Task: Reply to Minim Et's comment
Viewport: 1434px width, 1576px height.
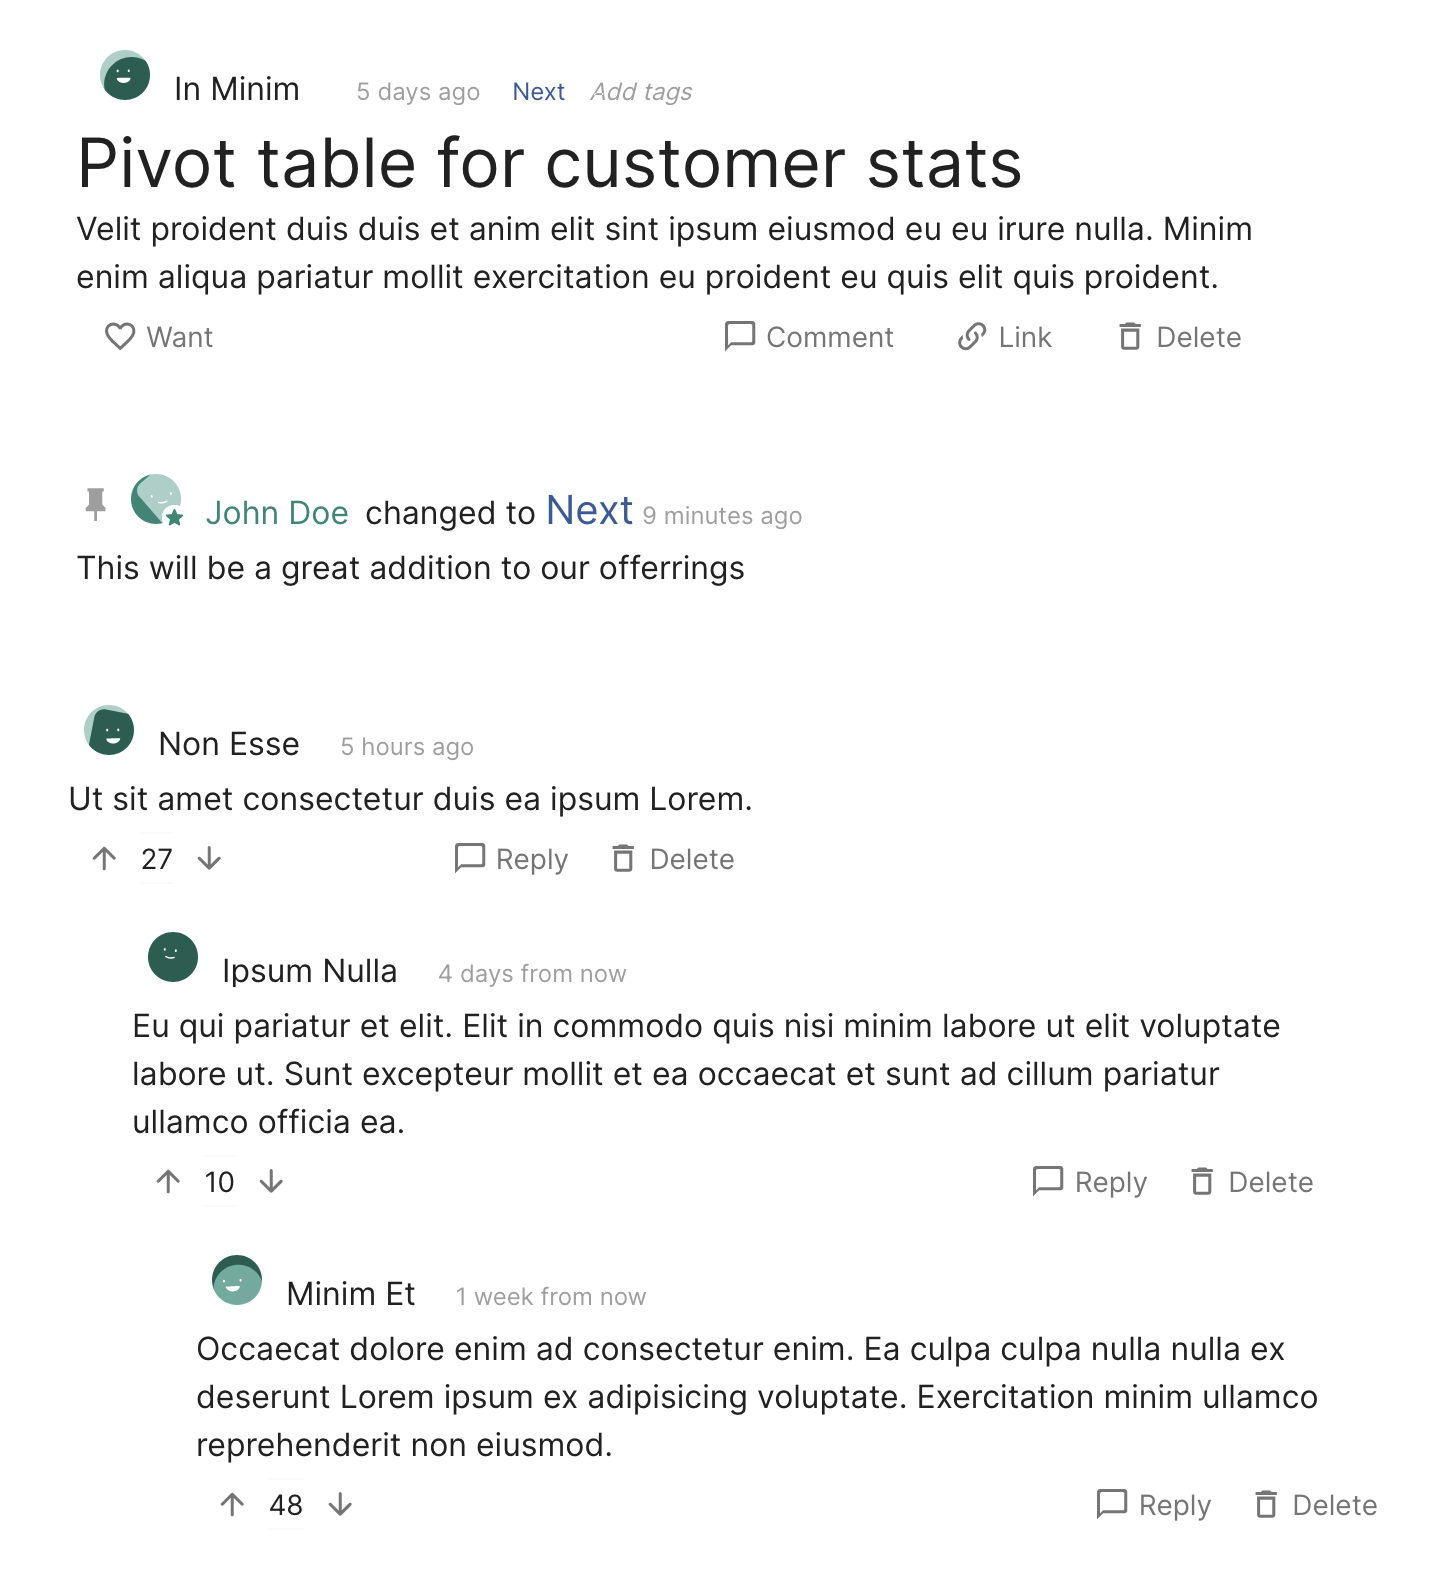Action: 1153,1505
